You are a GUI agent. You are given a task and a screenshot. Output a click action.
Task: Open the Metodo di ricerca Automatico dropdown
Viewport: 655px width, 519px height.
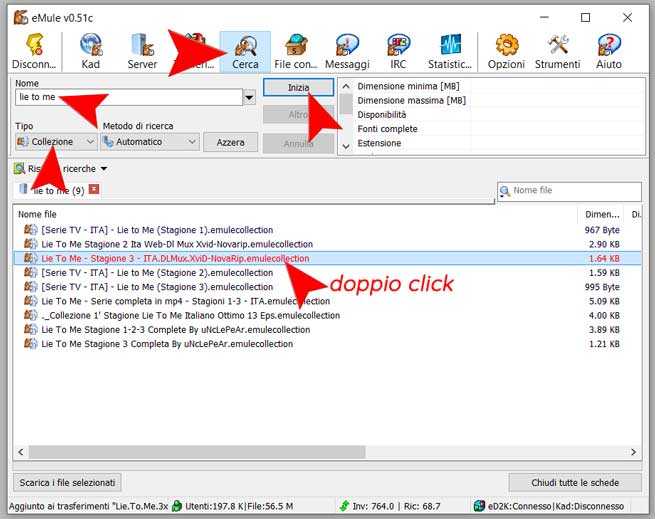click(150, 142)
